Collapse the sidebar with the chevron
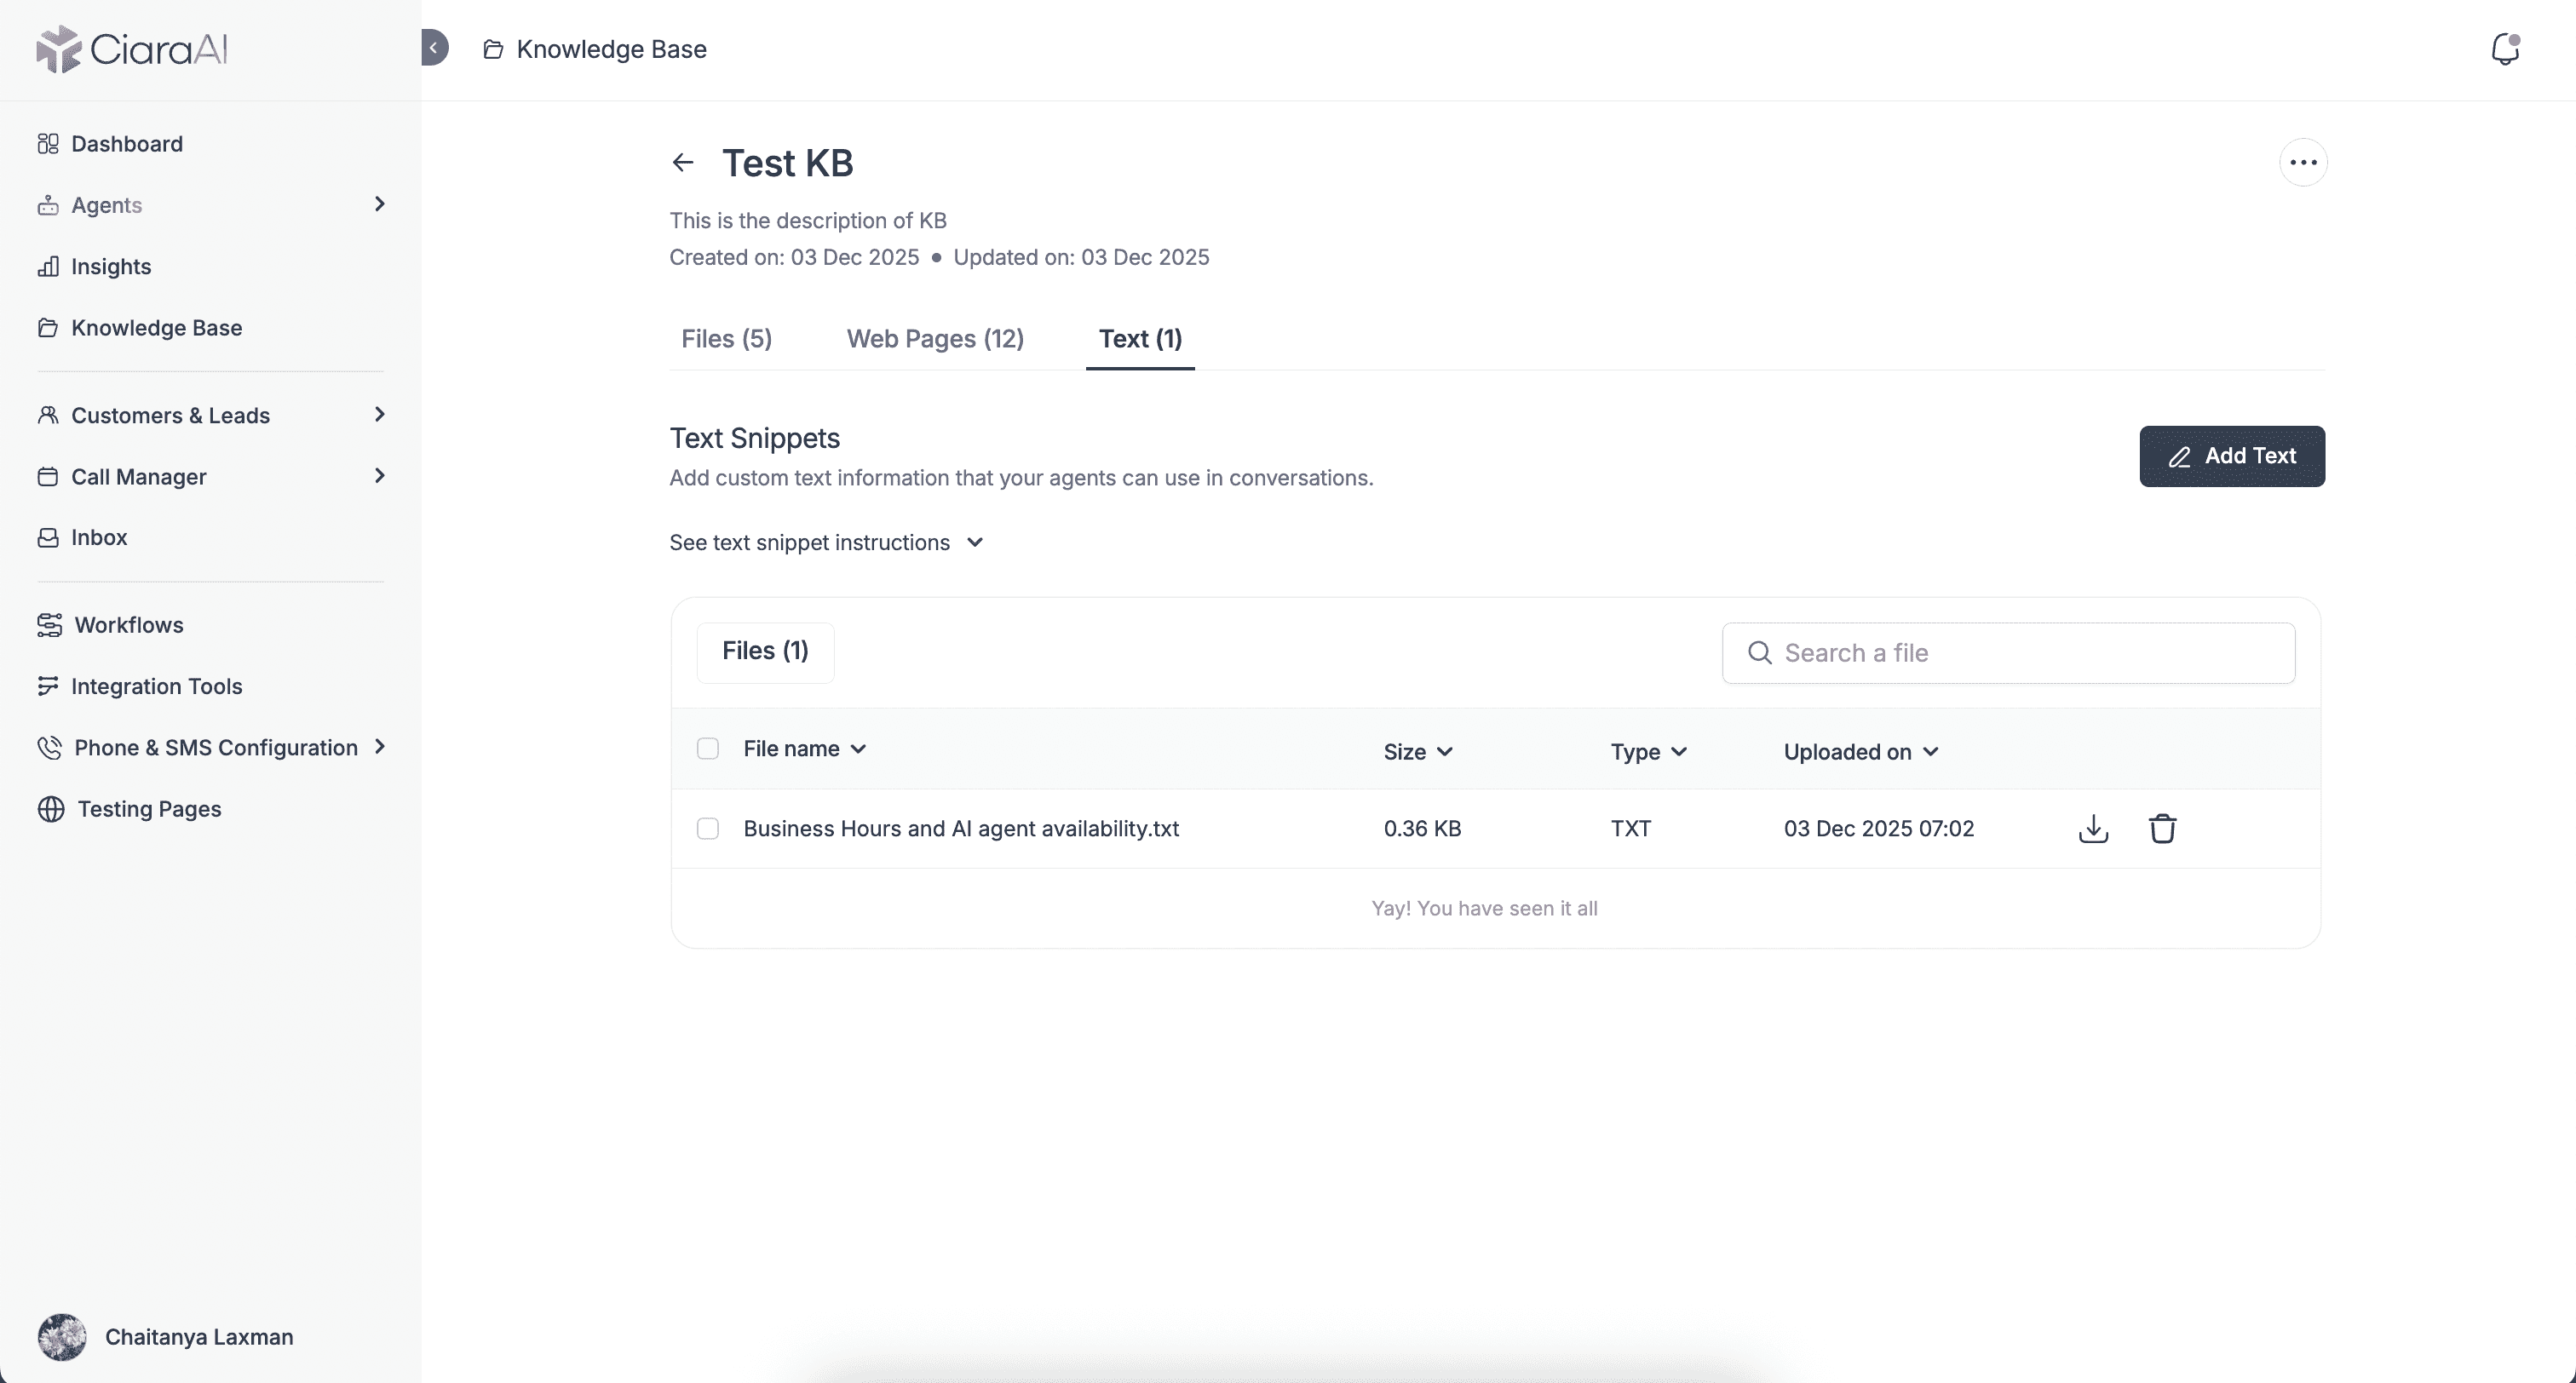The height and width of the screenshot is (1383, 2576). (434, 48)
